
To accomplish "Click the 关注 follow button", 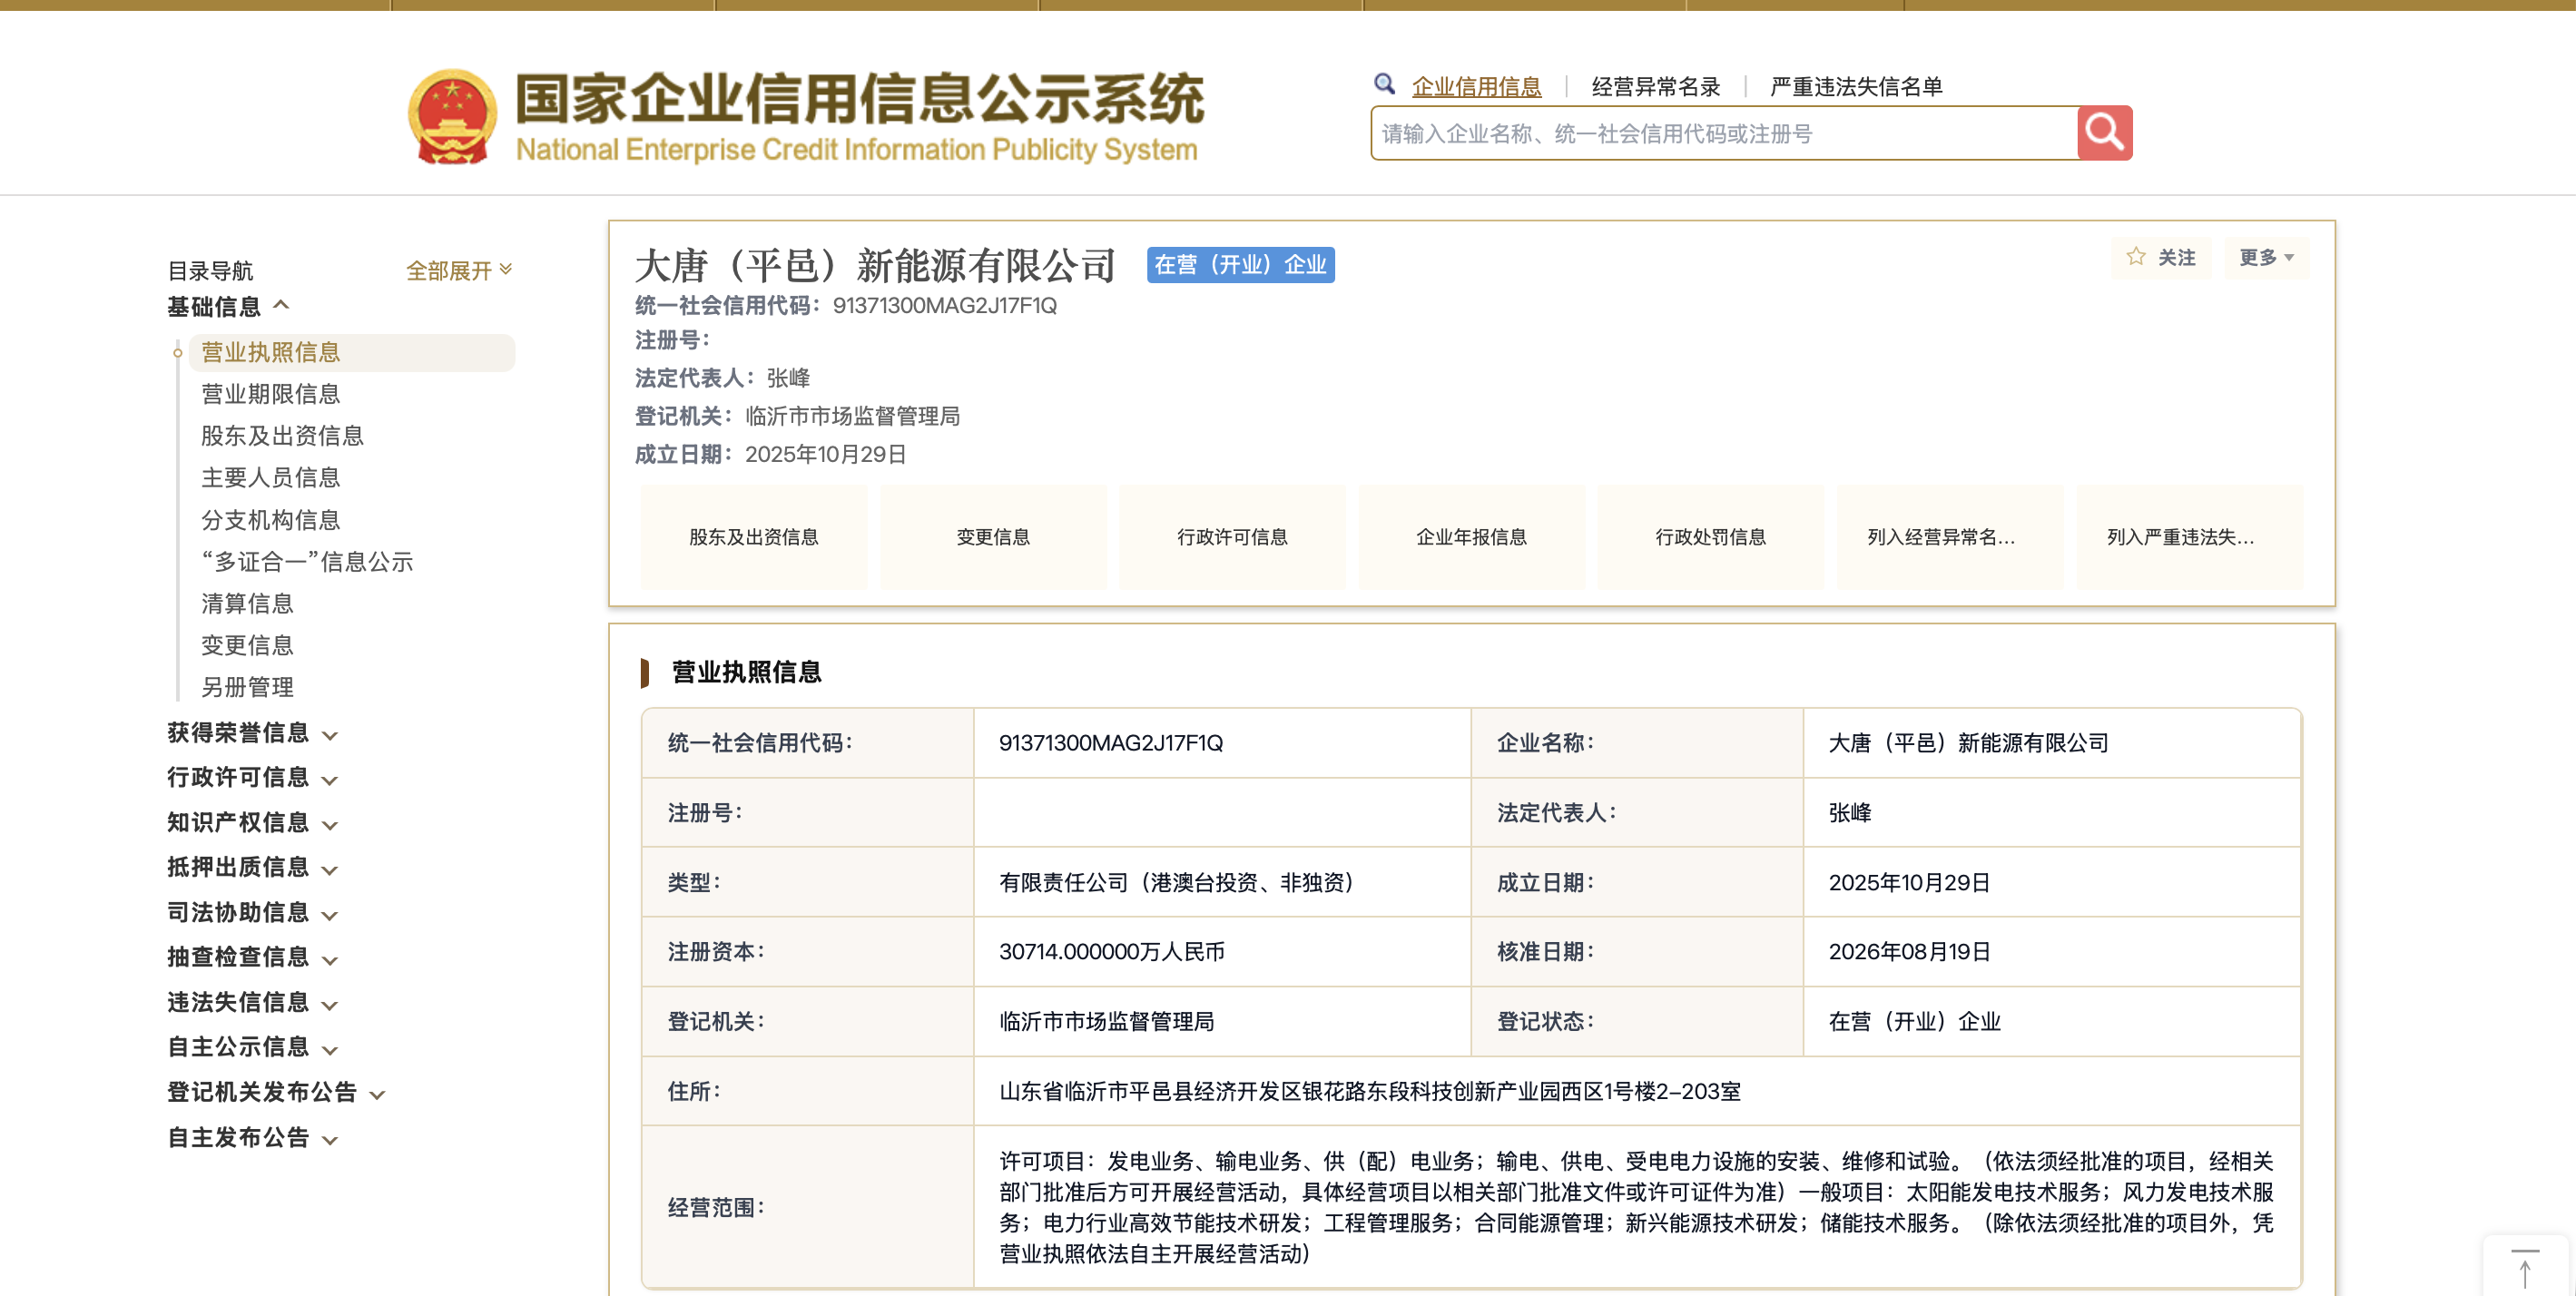I will 2161,257.
